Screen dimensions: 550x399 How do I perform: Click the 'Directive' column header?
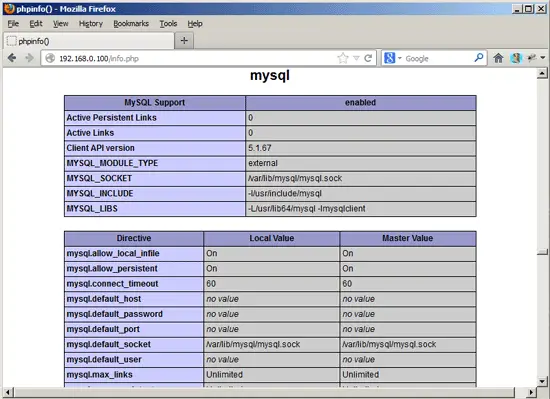click(134, 238)
